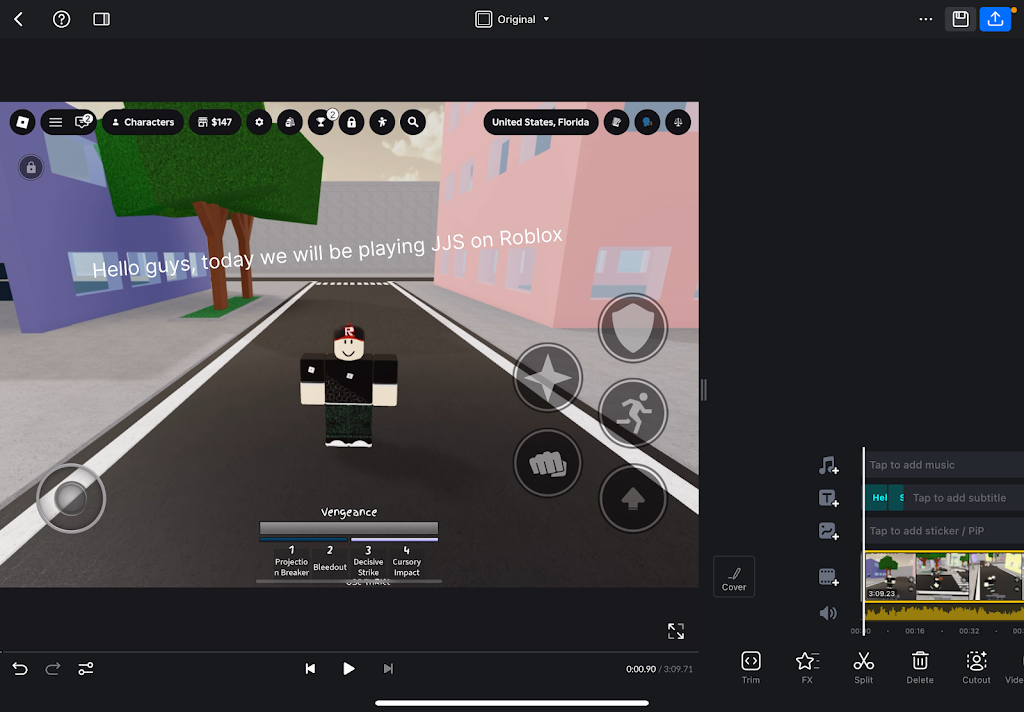
Task: Open the three-dots more options menu
Action: pyautogui.click(x=925, y=20)
